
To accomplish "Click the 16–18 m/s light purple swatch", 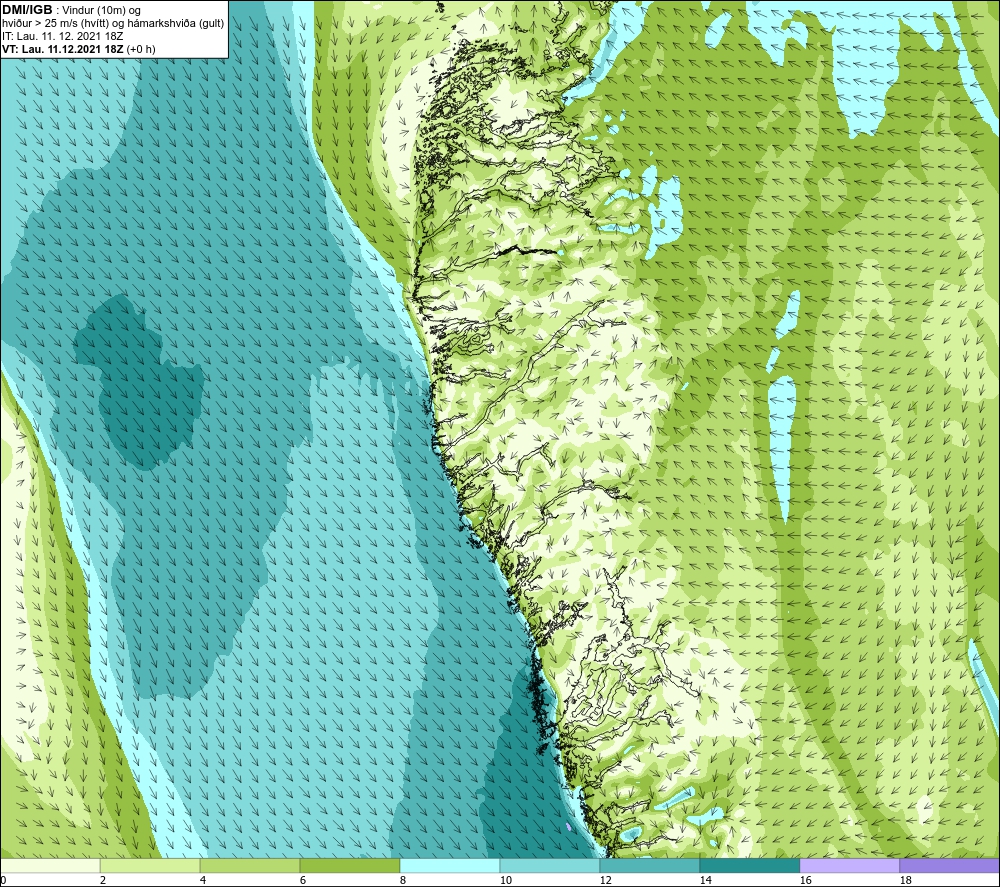I will (x=849, y=865).
